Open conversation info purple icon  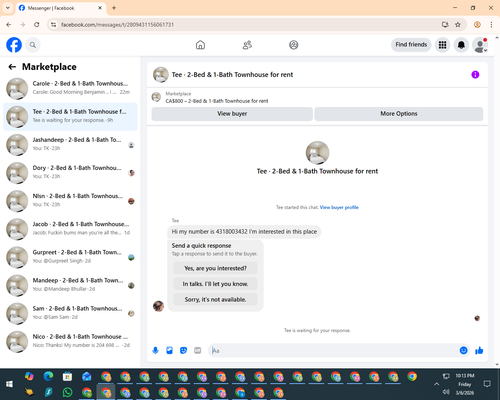475,75
